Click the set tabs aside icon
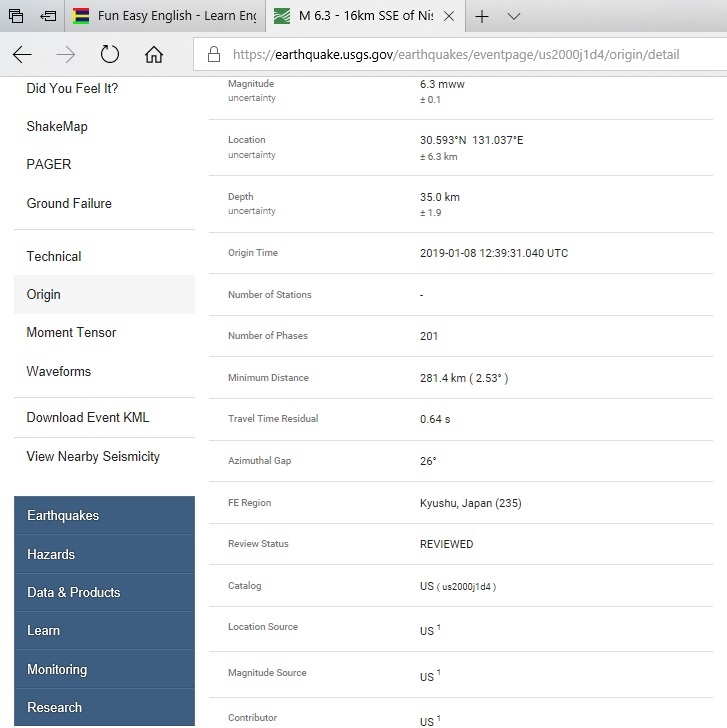The width and height of the screenshot is (727, 728). [47, 17]
